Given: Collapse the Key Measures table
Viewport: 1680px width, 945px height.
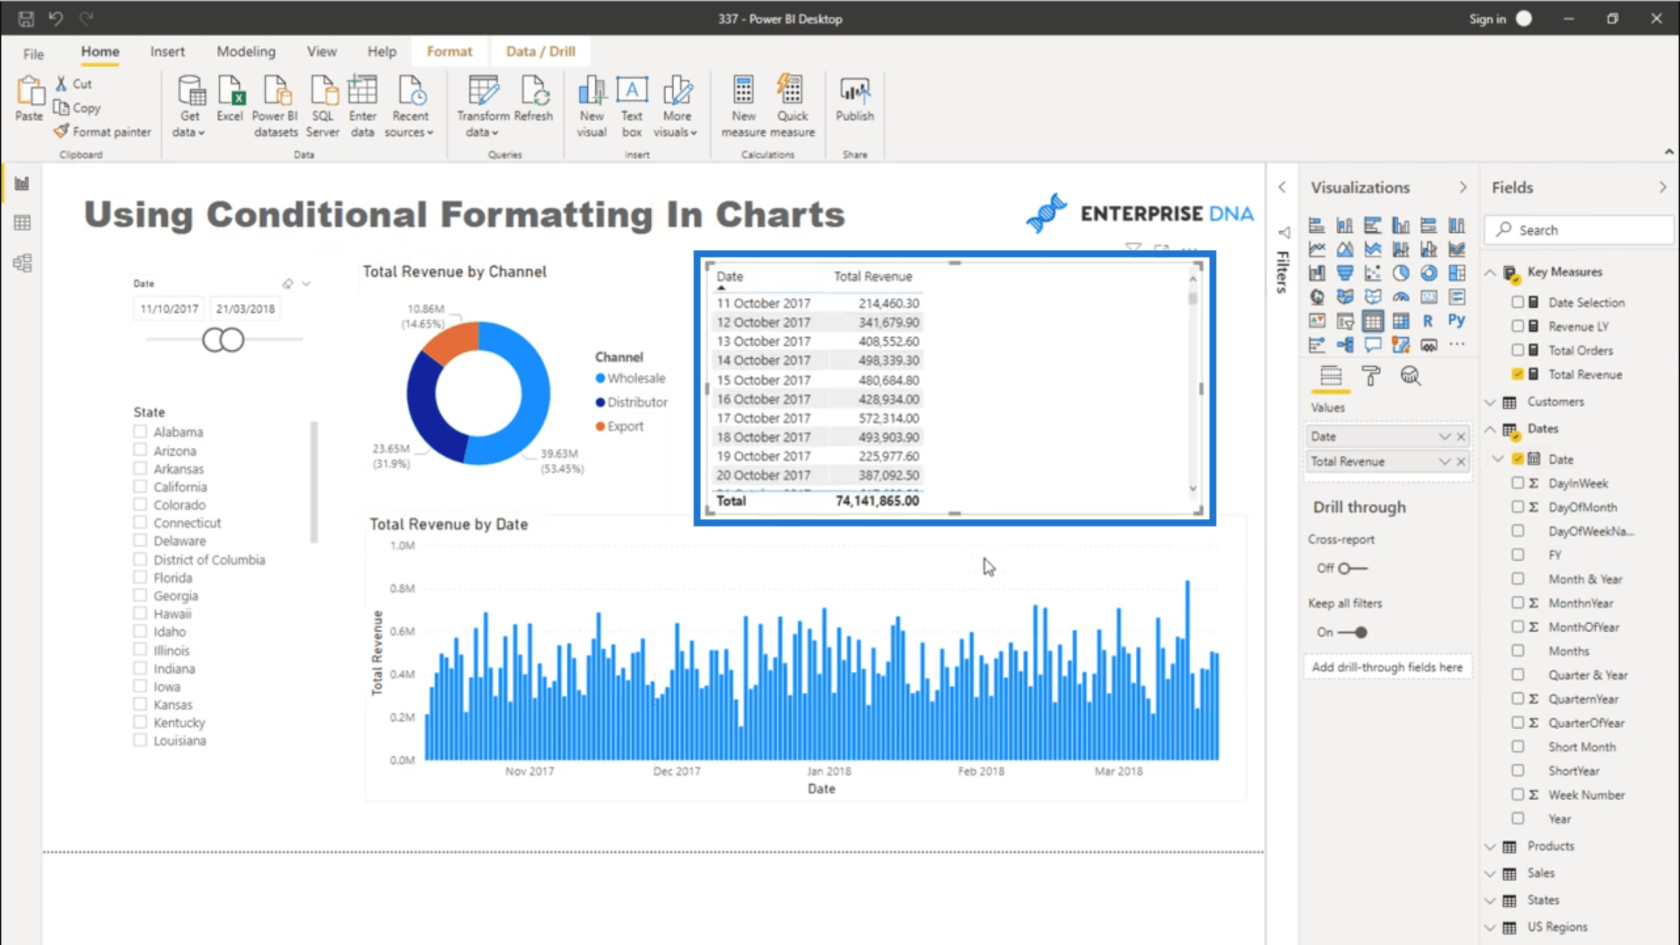Looking at the screenshot, I should tap(1490, 272).
